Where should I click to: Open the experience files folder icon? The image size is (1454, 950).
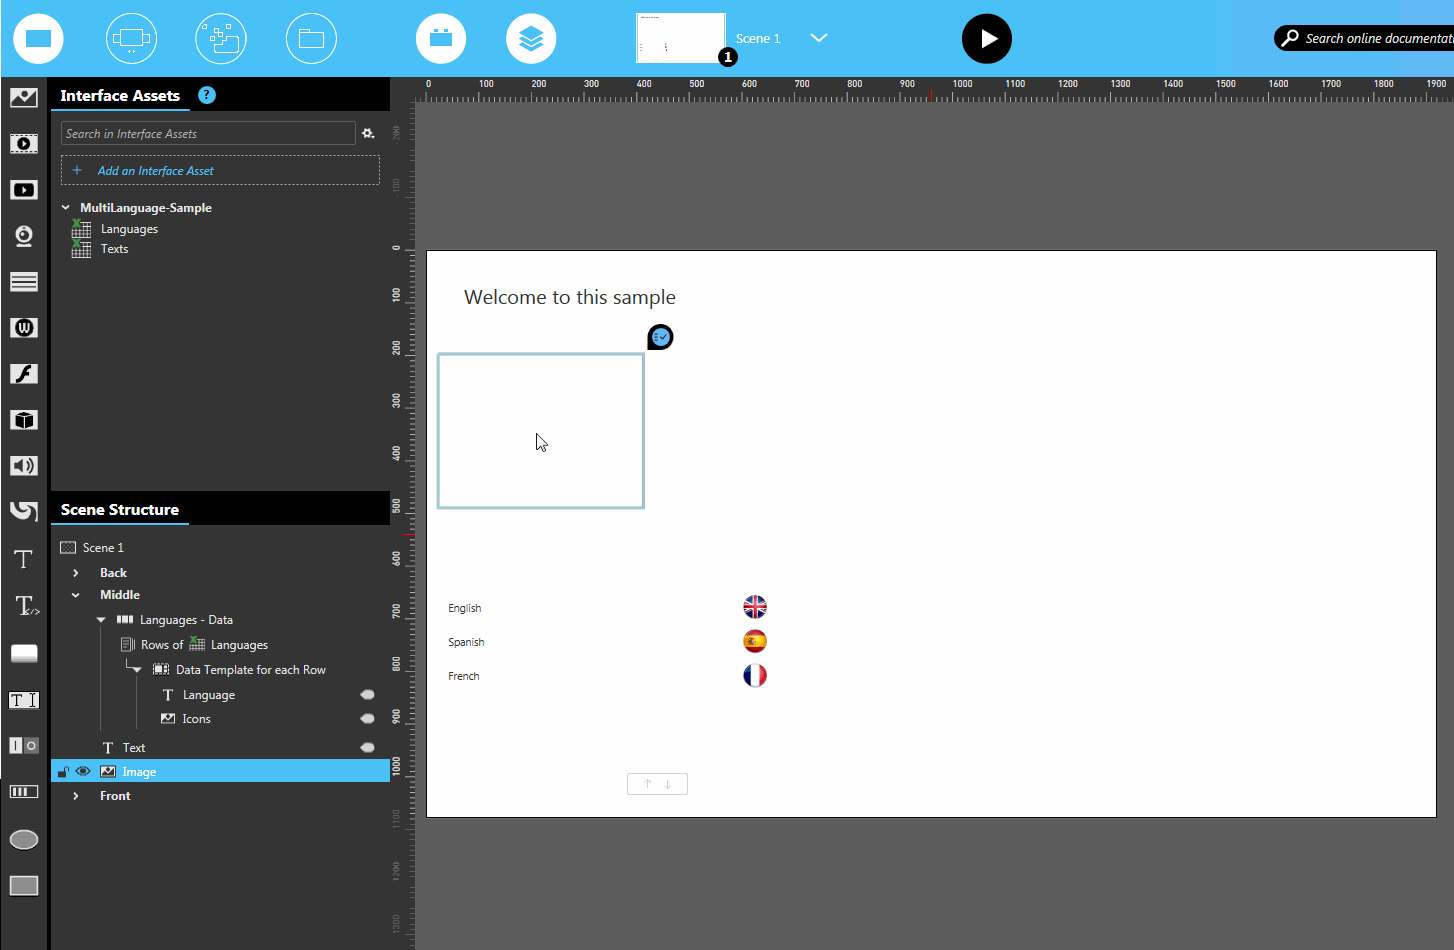pos(311,38)
